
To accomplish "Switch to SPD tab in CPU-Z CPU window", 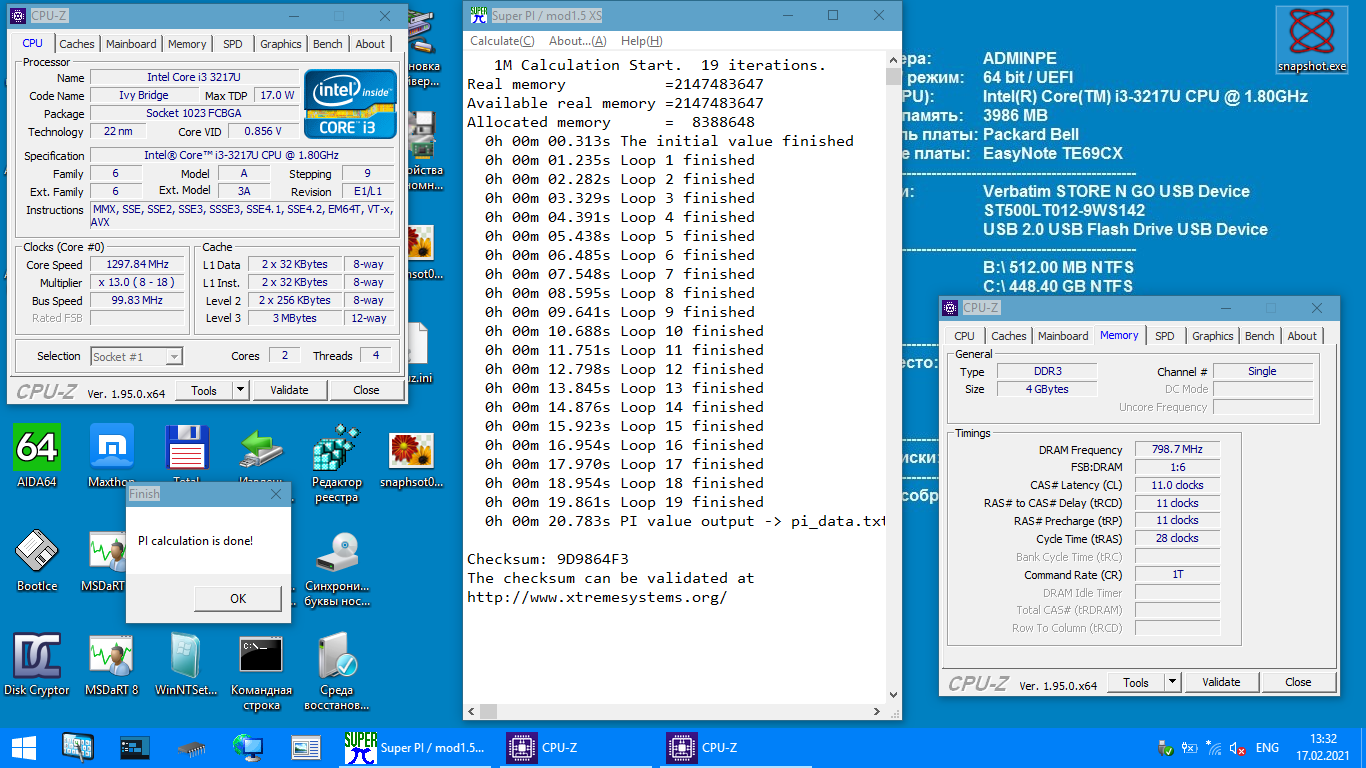I will (x=233, y=44).
